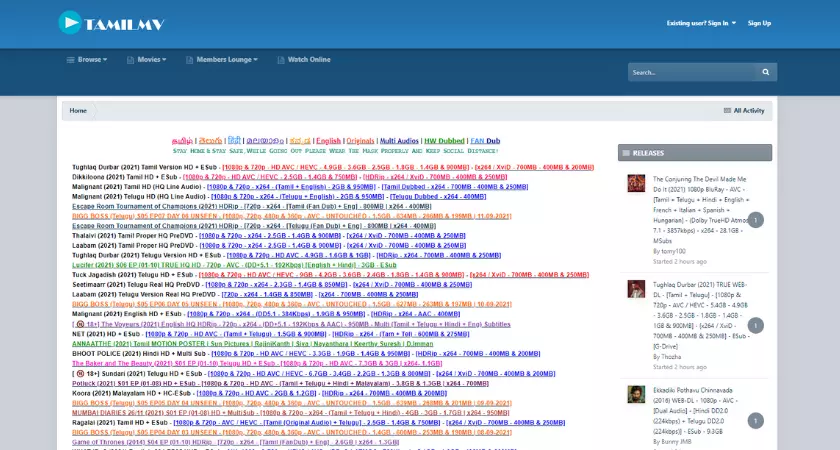Open Ragalai Tamil HD 1080p link
Screen dimensions: 840x450
click(x=307, y=423)
